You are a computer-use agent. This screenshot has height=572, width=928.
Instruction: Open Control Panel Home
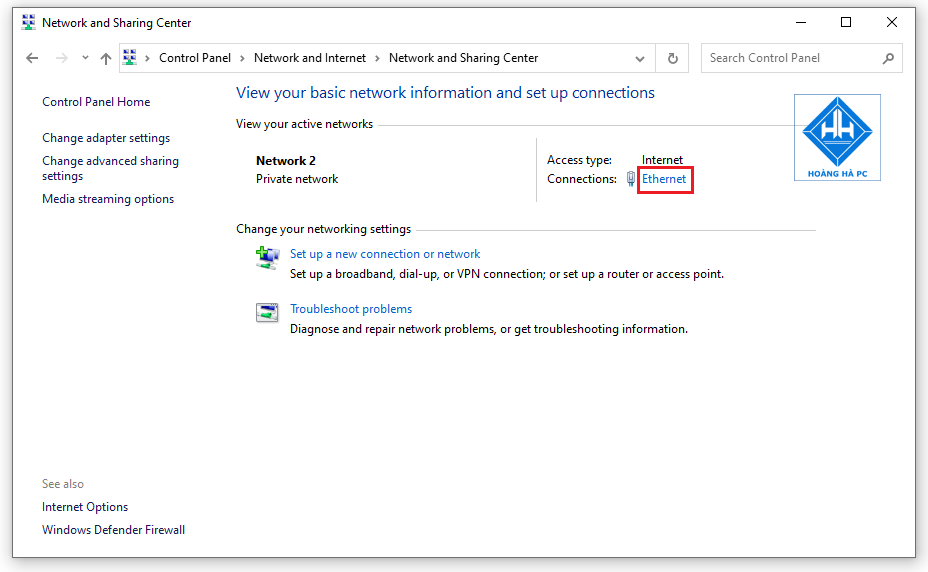(x=96, y=102)
